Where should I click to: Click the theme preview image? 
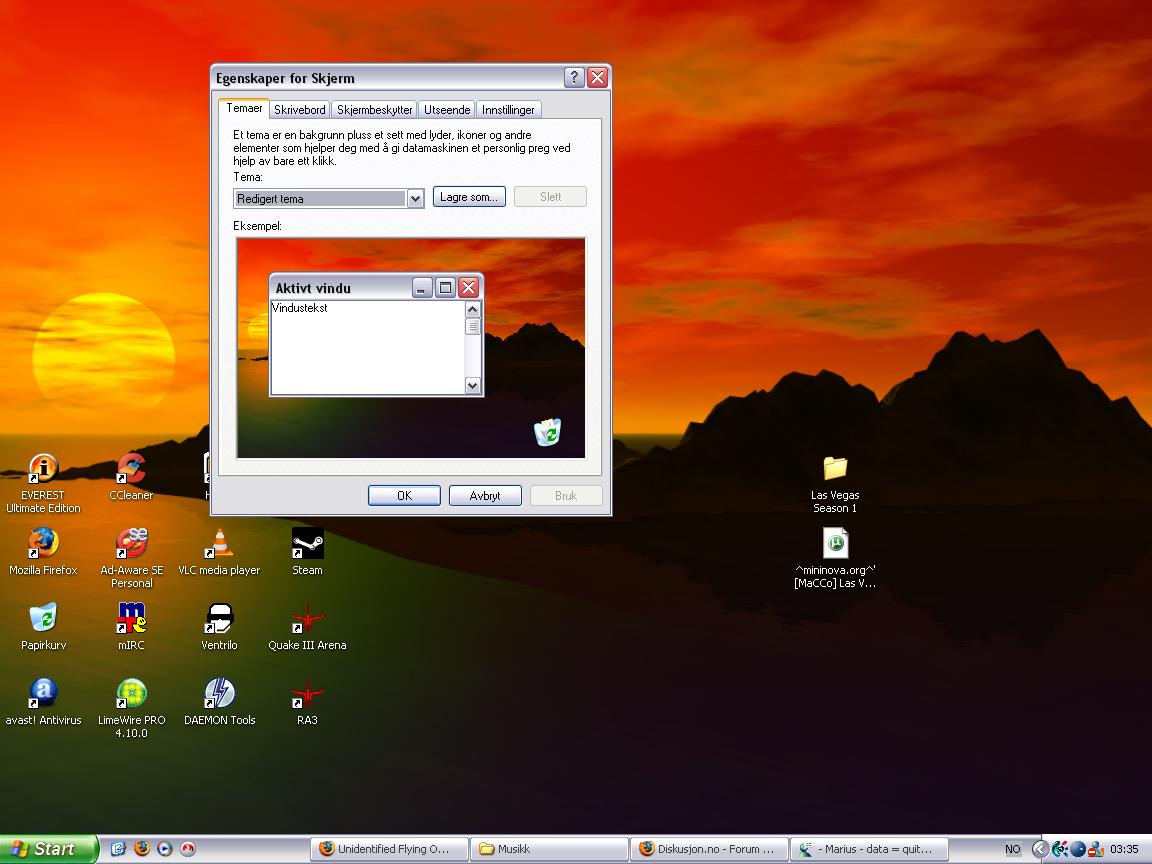[411, 348]
